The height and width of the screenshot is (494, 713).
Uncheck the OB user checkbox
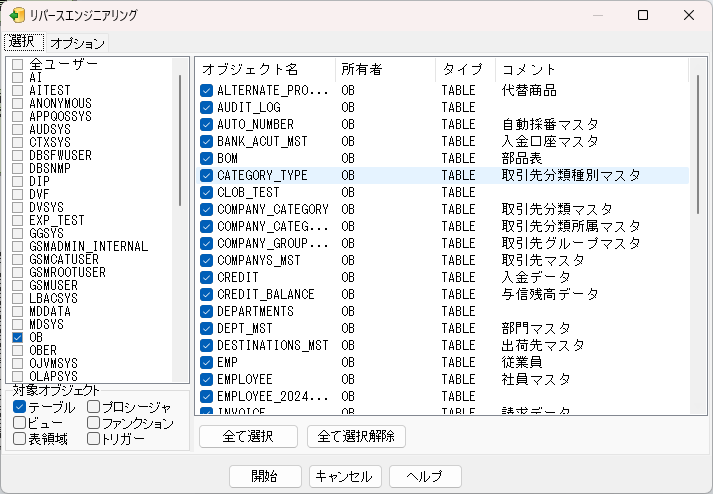coord(18,338)
